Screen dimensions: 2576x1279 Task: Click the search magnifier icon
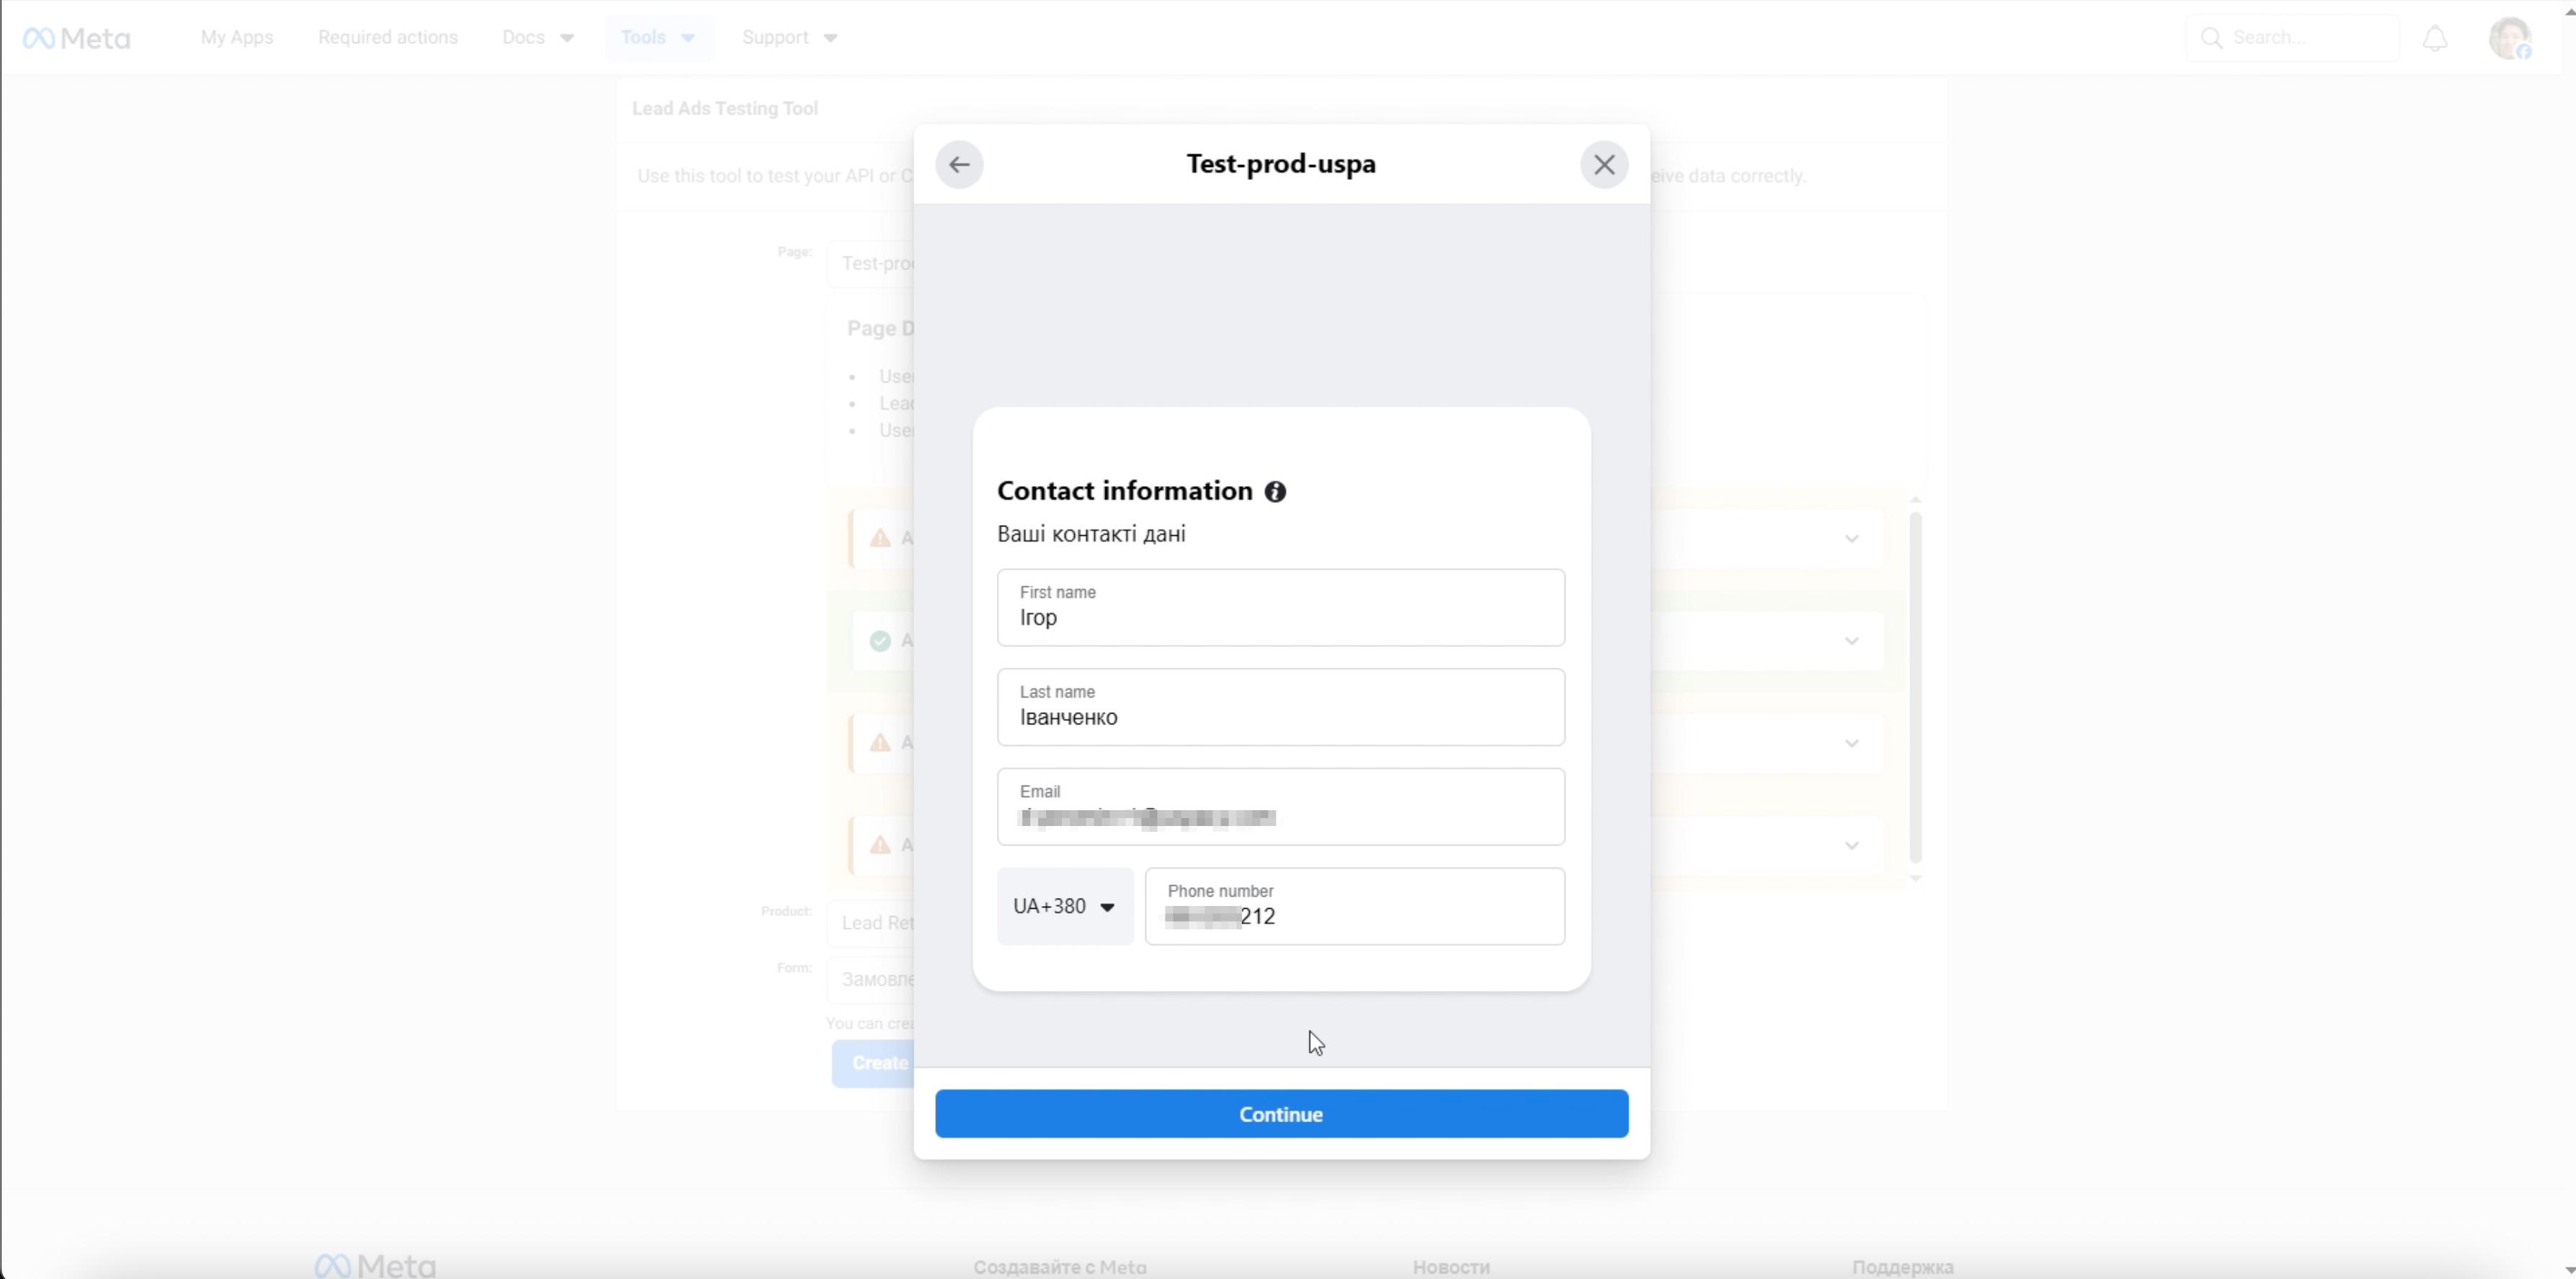2212,38
